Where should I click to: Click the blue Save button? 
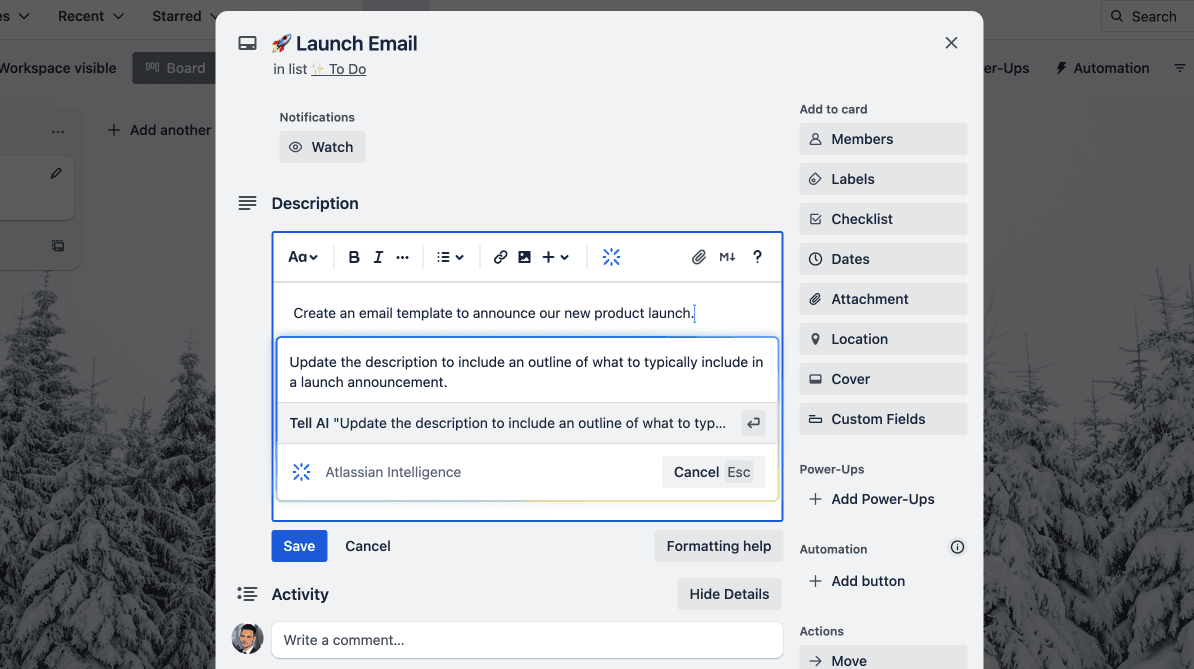(299, 546)
